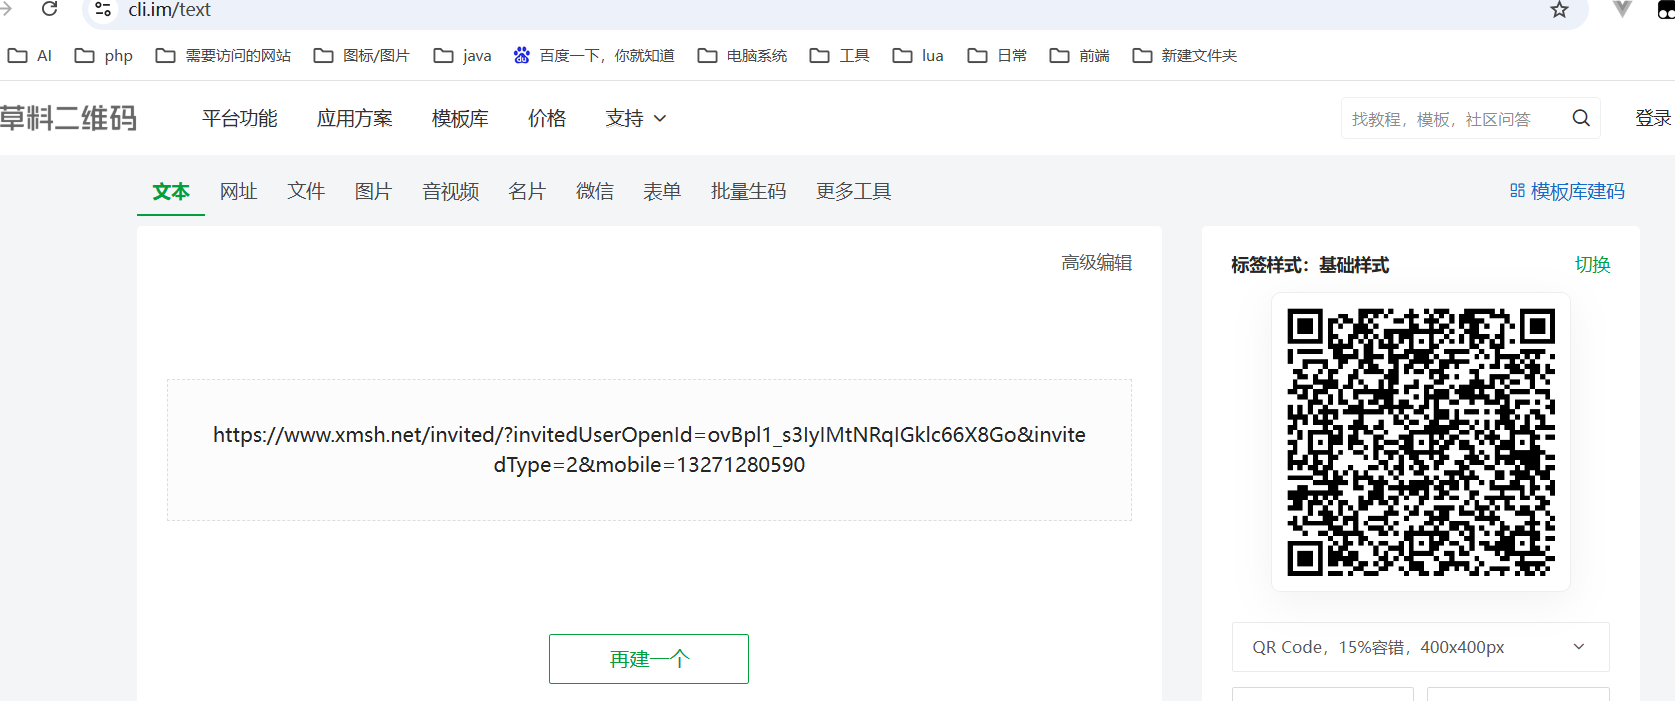Click the search magnifier icon
The image size is (1675, 701).
point(1581,118)
